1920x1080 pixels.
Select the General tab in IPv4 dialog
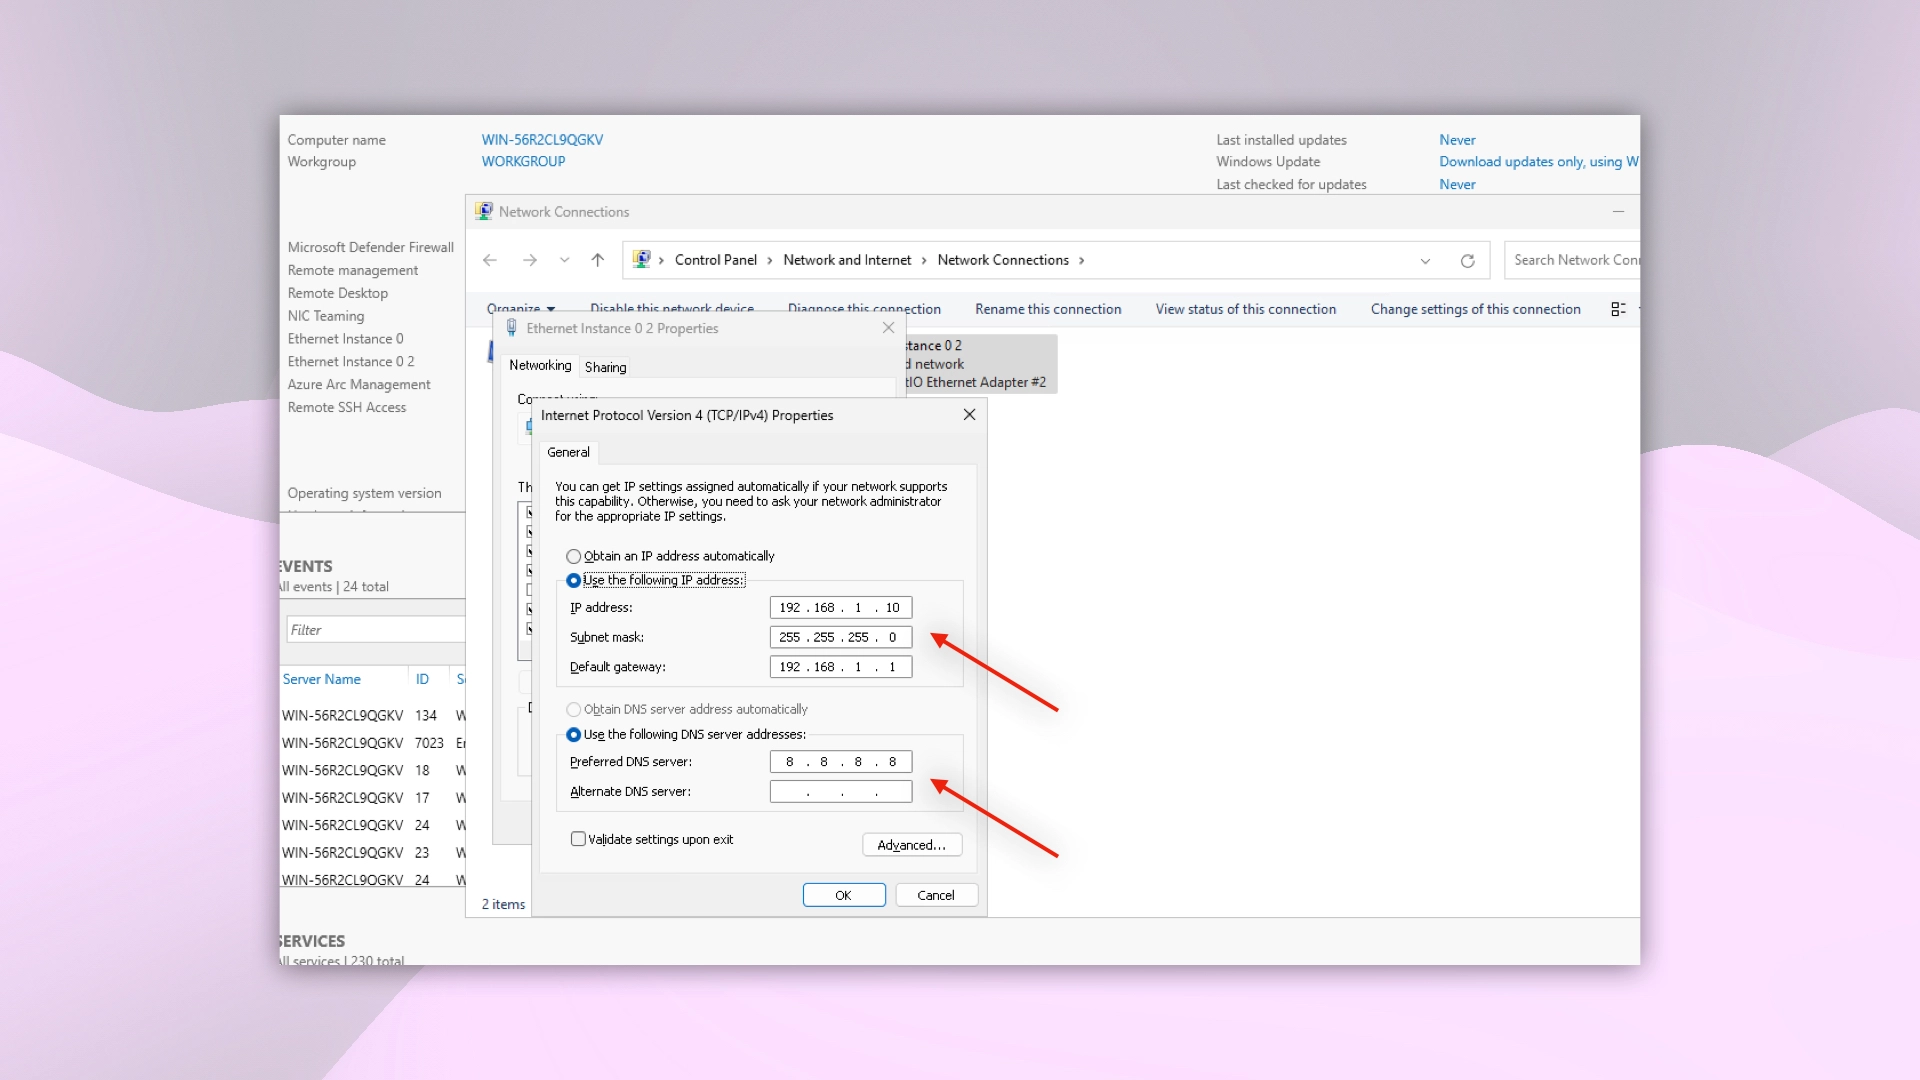tap(568, 452)
